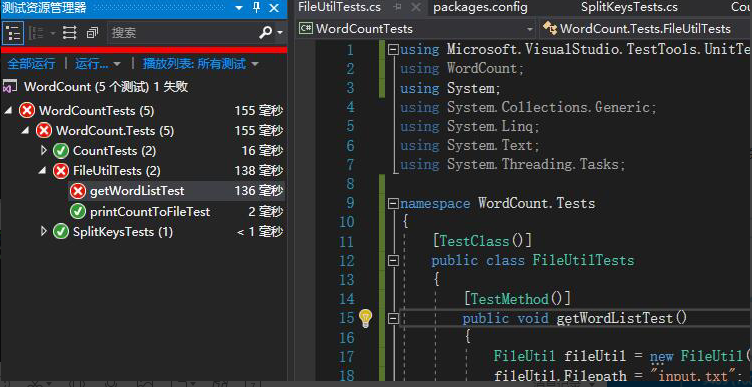
Task: Click the lightbulb quick actions icon
Action: pos(366,318)
